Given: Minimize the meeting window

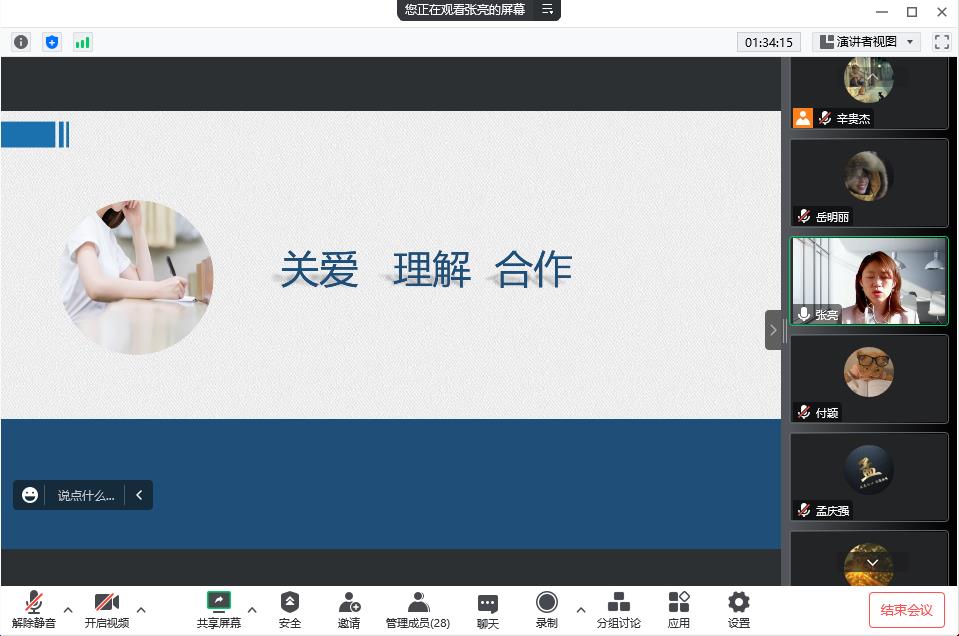Looking at the screenshot, I should pyautogui.click(x=882, y=12).
